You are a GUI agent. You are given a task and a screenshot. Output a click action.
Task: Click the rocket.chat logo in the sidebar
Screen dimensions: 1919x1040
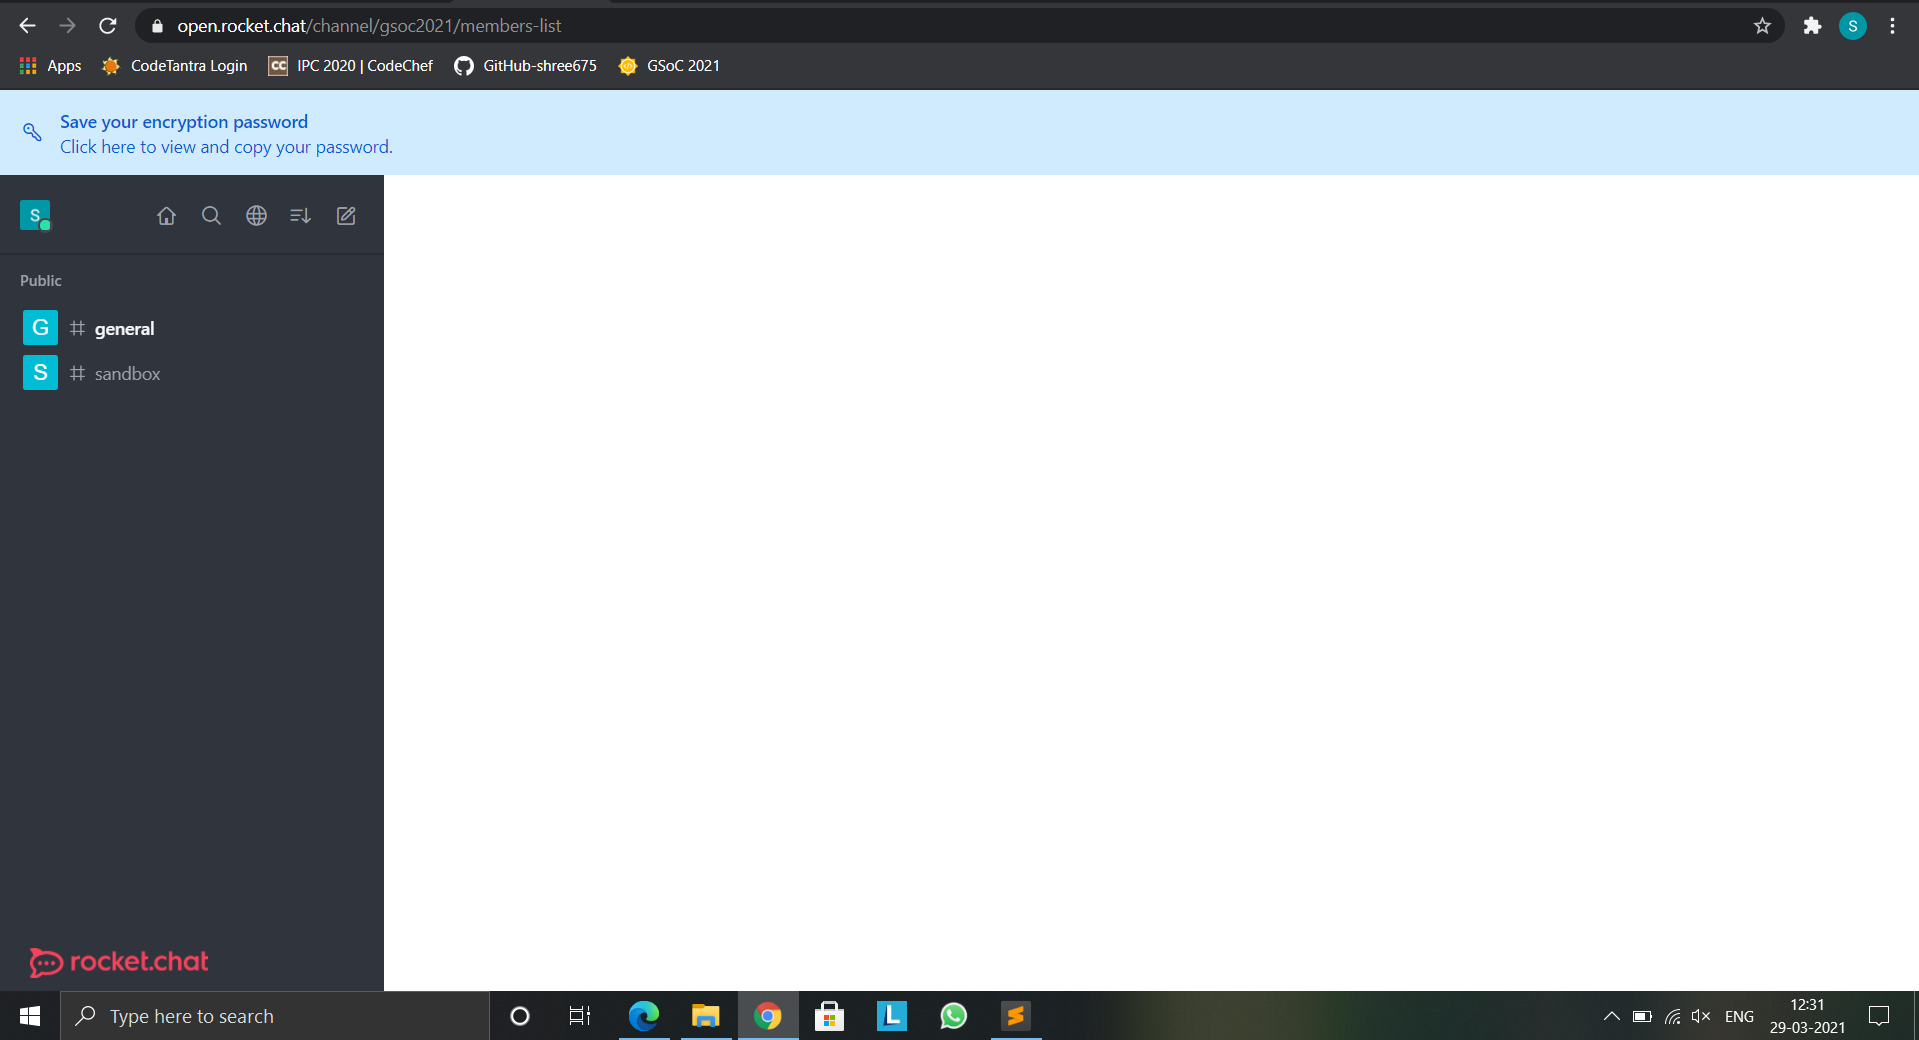118,962
